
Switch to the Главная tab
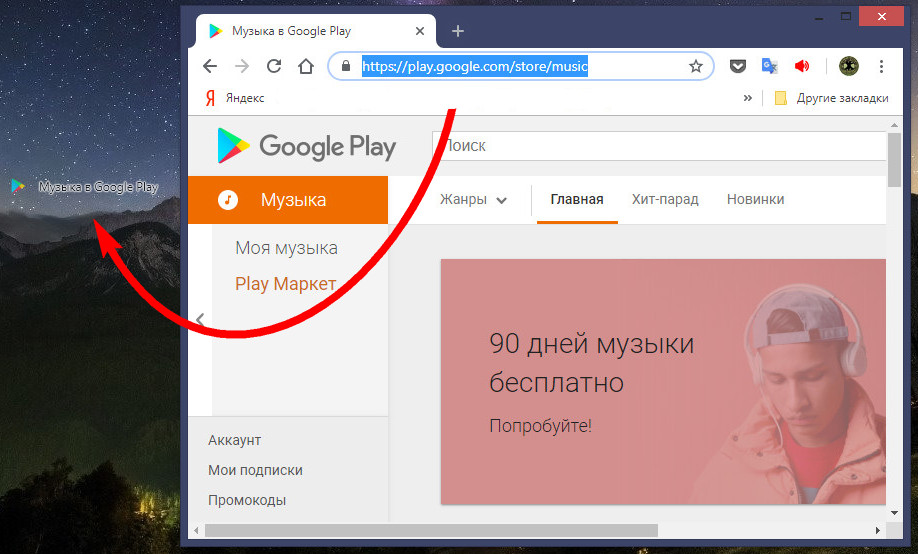577,200
